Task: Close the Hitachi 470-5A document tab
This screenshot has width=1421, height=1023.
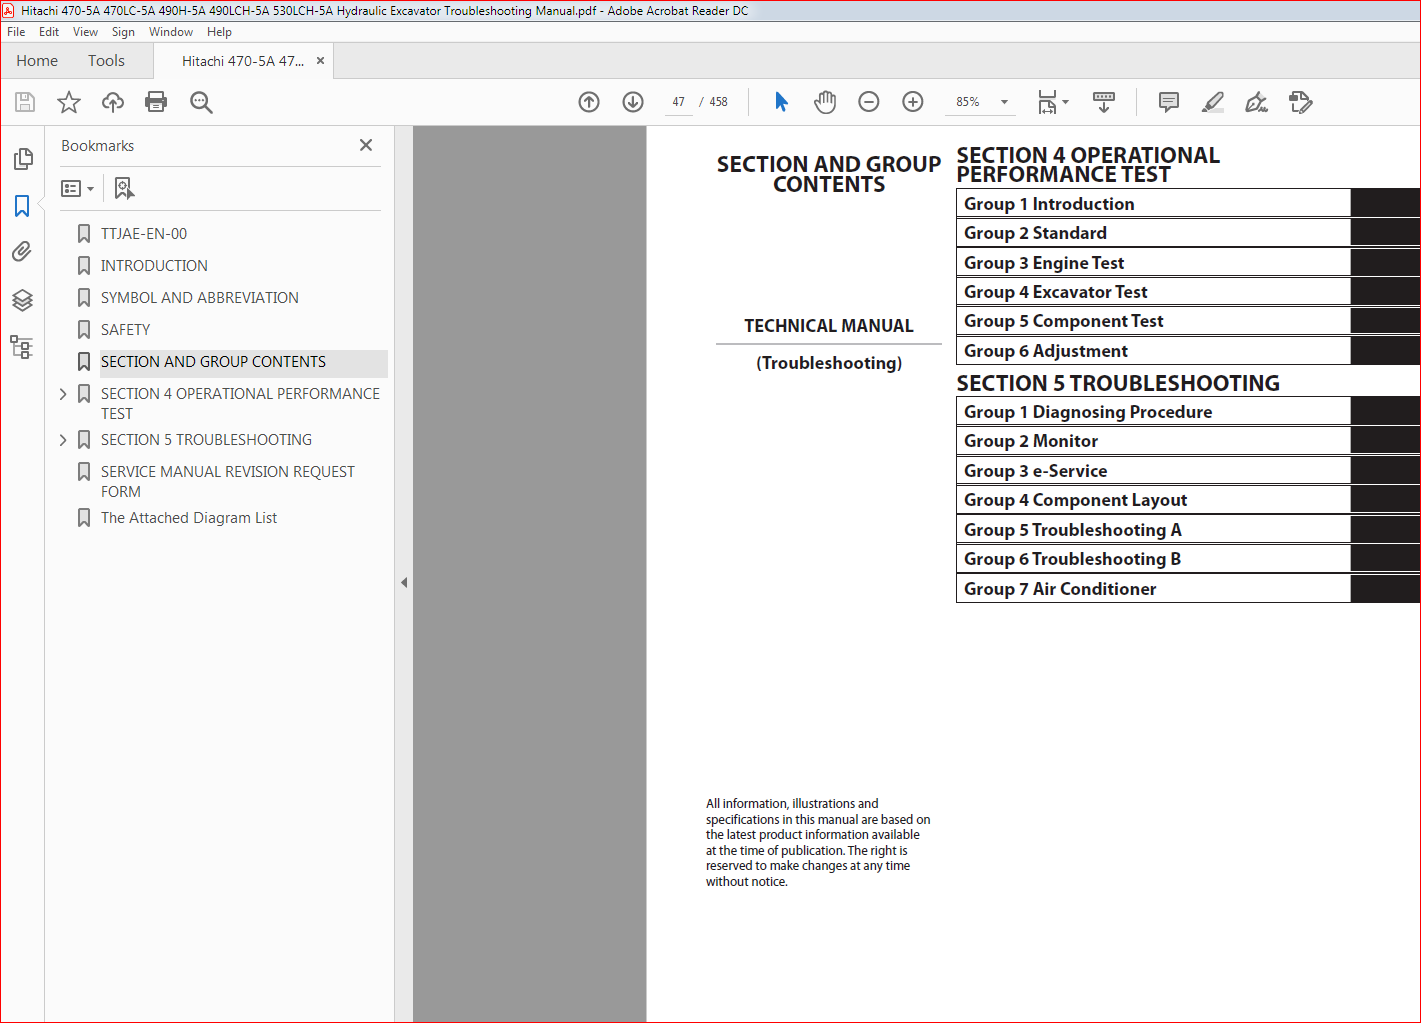Action: point(320,61)
